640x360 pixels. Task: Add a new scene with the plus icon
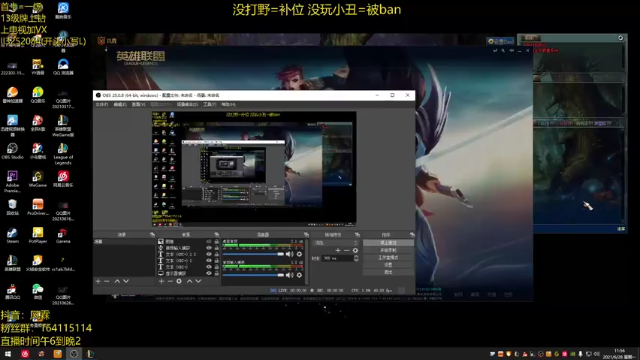click(98, 281)
